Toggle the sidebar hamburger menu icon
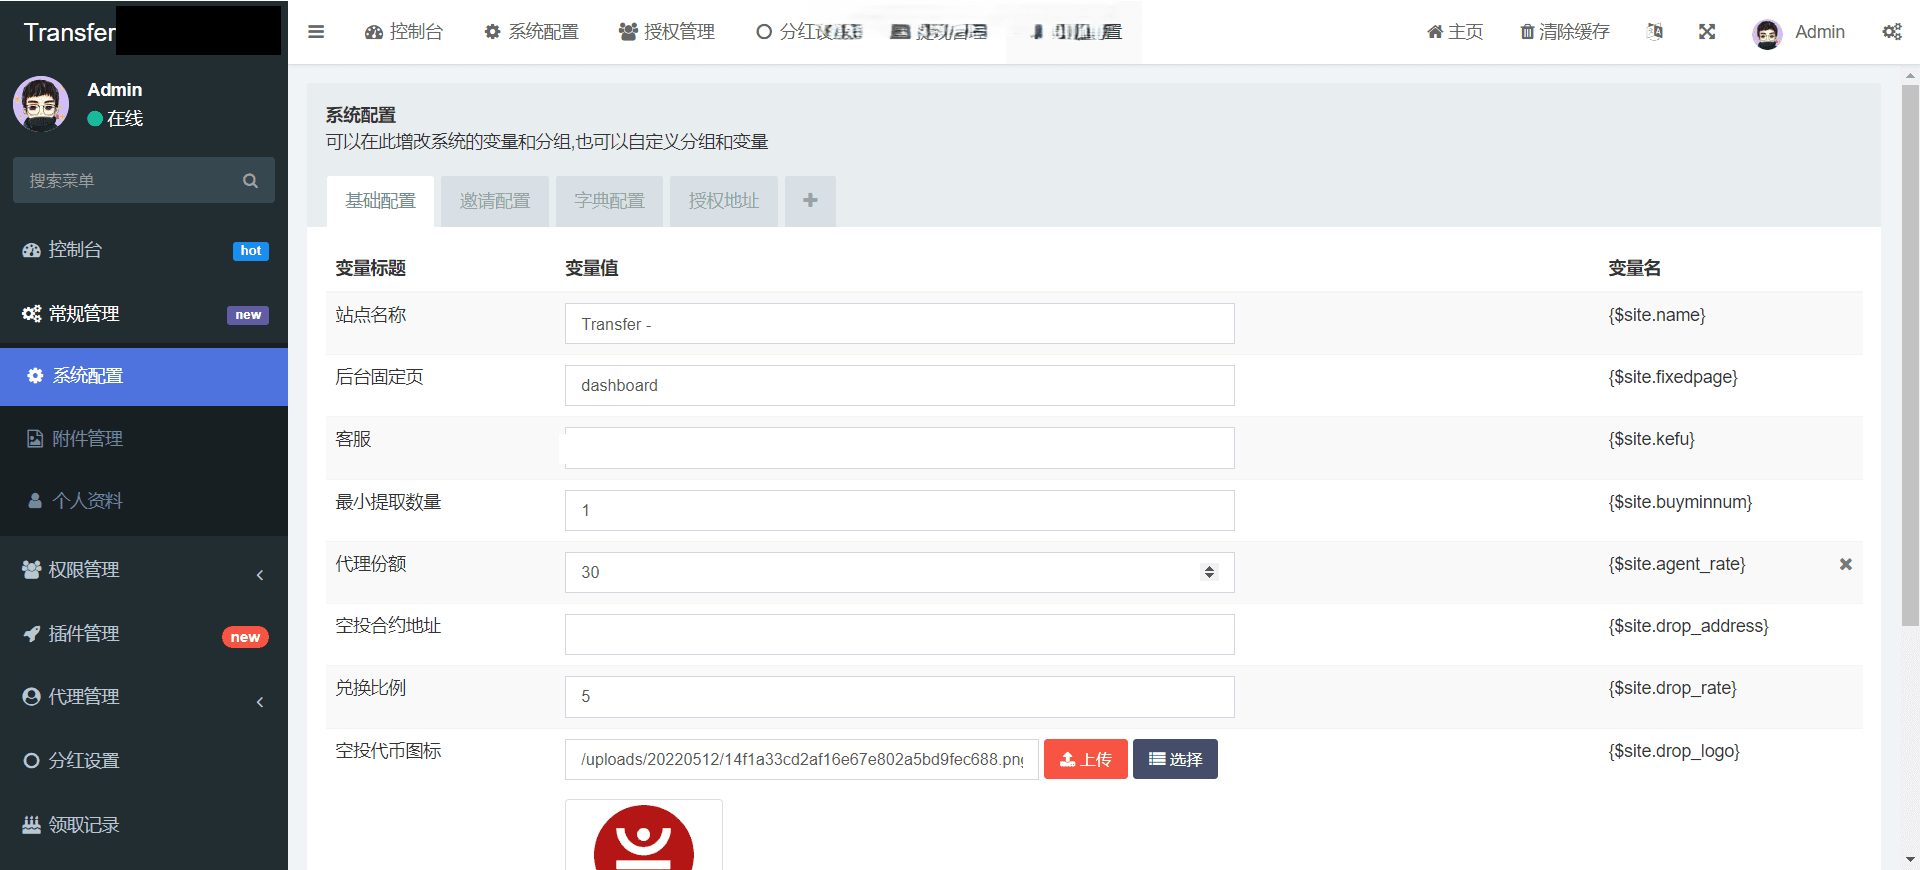1920x870 pixels. pyautogui.click(x=316, y=32)
